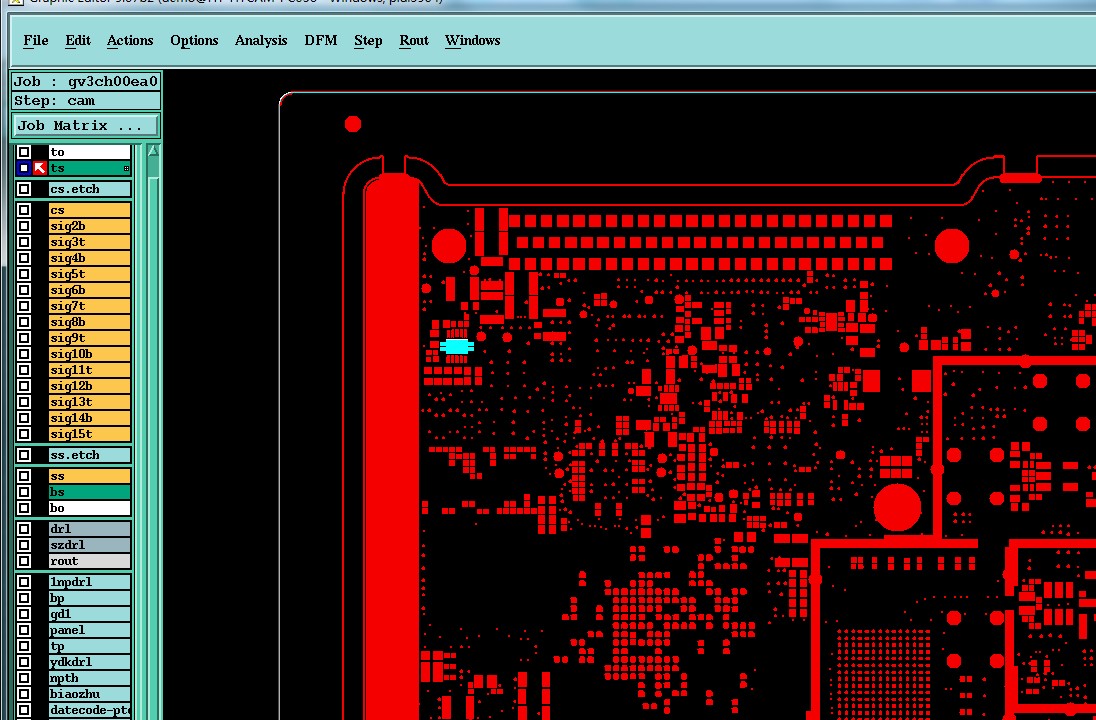The height and width of the screenshot is (720, 1096).
Task: Open the Windows menu
Action: point(473,41)
